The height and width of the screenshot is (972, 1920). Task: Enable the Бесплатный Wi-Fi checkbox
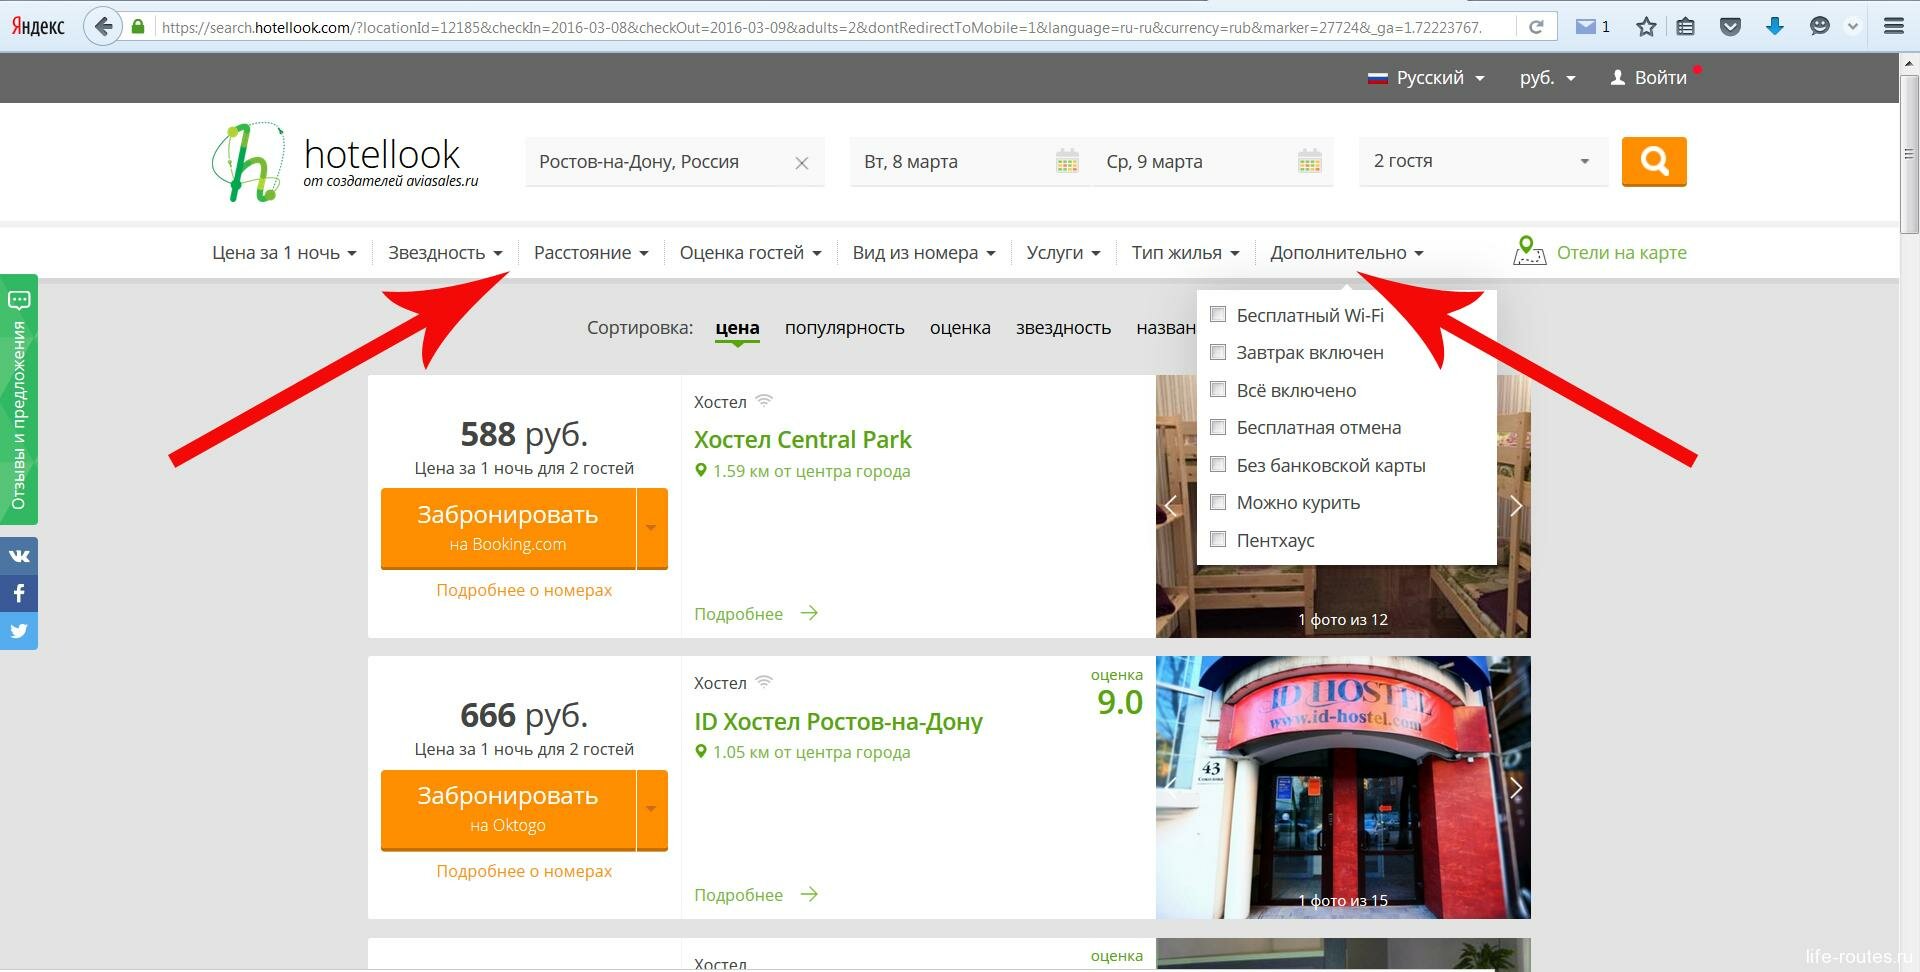coord(1218,315)
